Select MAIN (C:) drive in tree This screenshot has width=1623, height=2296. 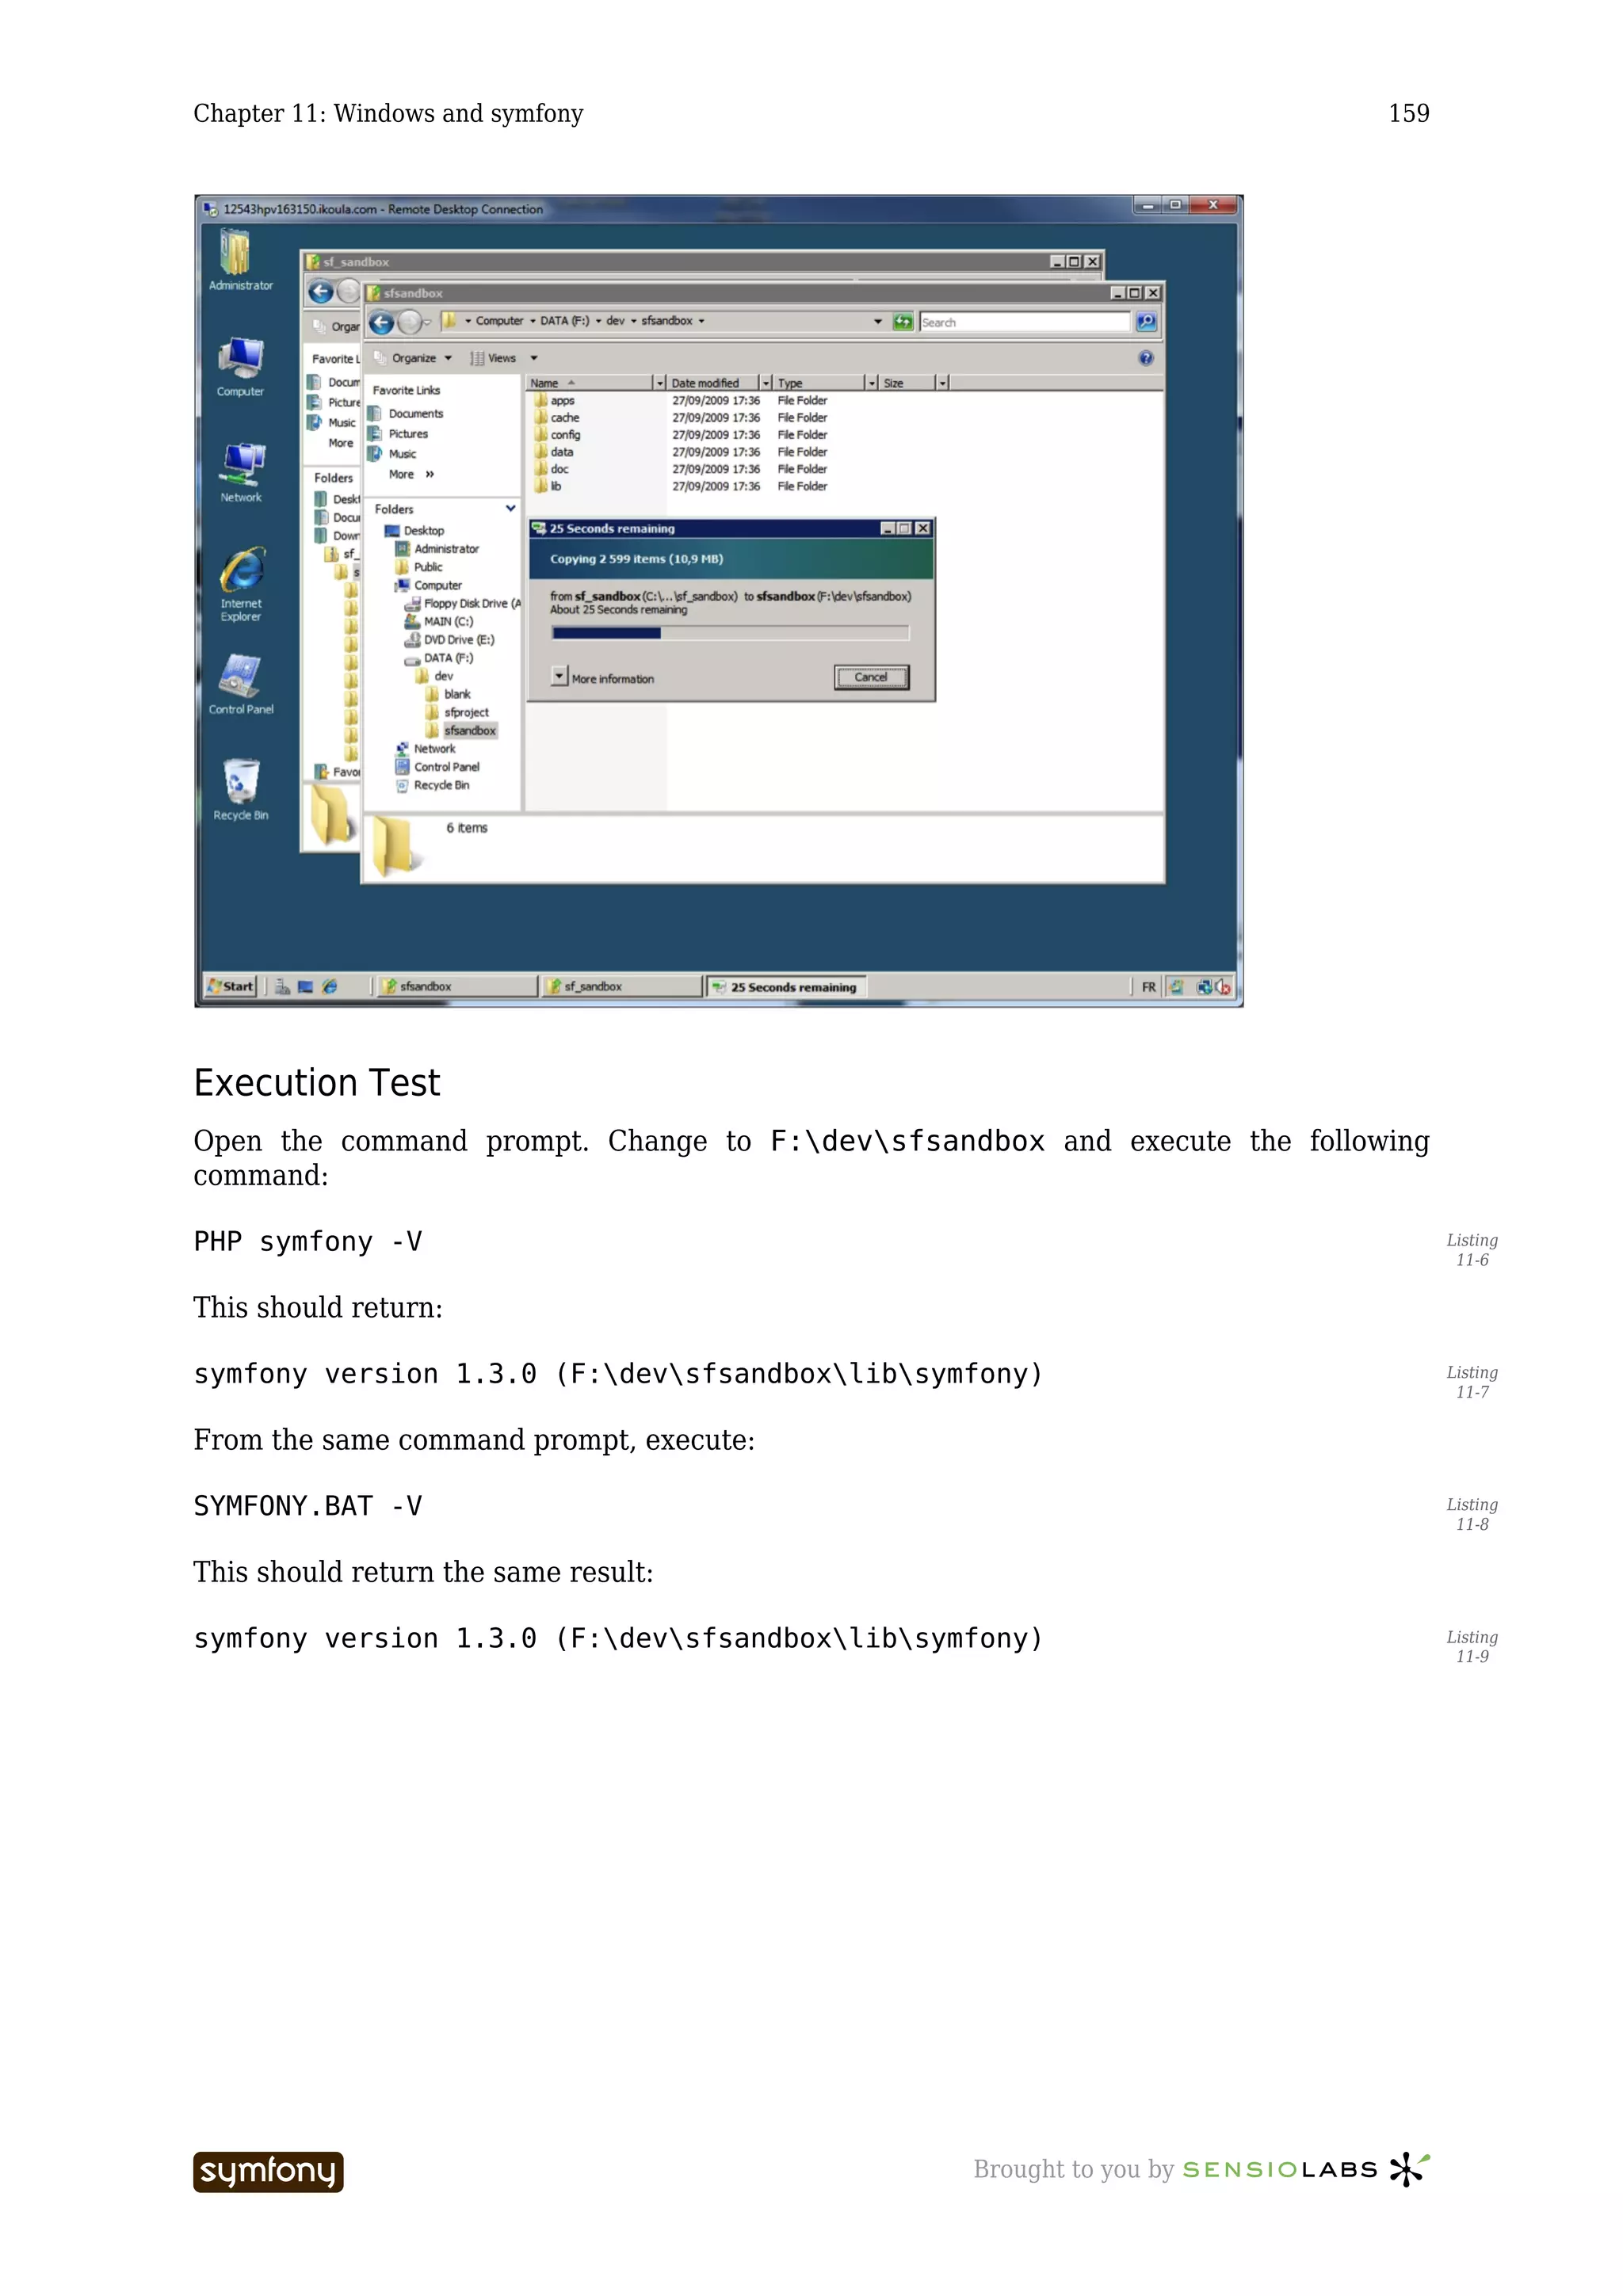point(439,621)
